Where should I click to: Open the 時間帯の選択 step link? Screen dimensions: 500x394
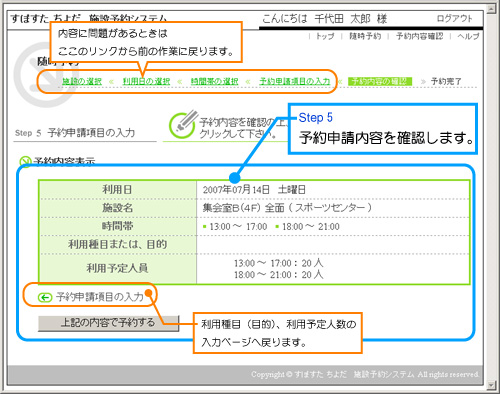(214, 81)
